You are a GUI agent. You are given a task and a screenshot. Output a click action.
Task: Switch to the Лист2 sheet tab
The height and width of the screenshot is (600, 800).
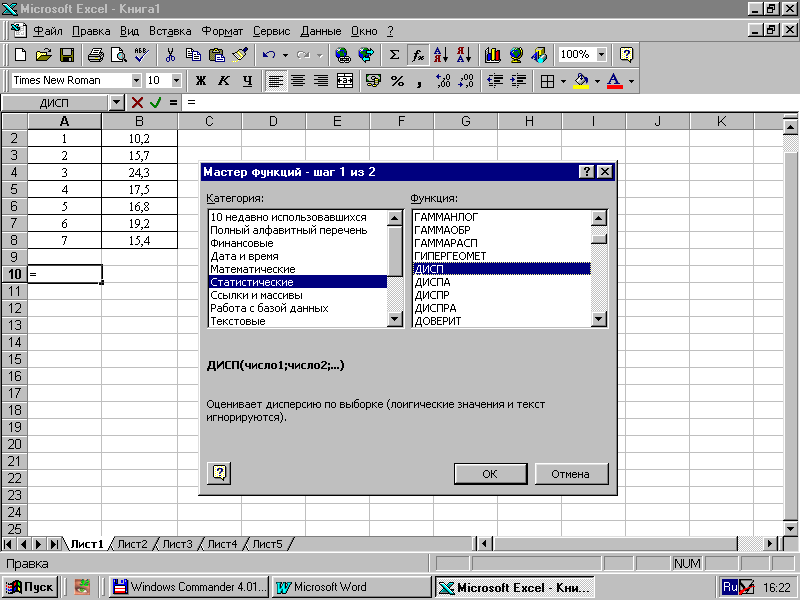(x=132, y=544)
